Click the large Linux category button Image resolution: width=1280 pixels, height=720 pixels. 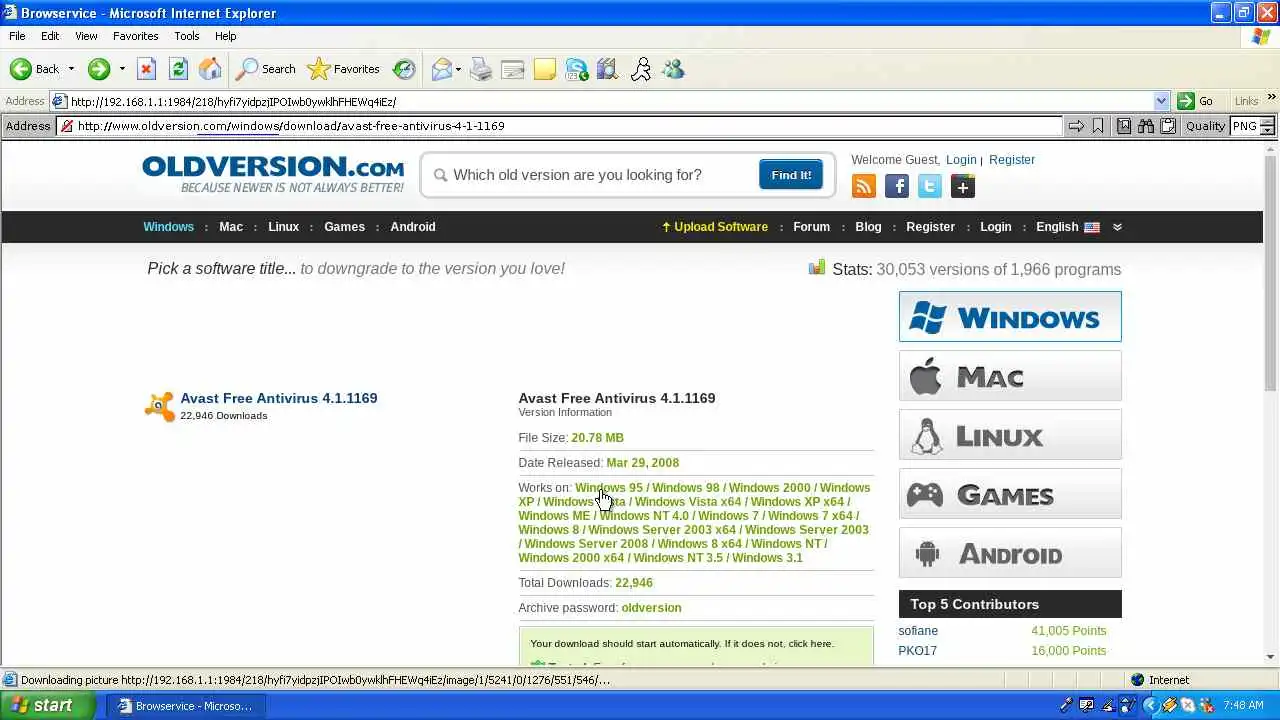pyautogui.click(x=1010, y=435)
